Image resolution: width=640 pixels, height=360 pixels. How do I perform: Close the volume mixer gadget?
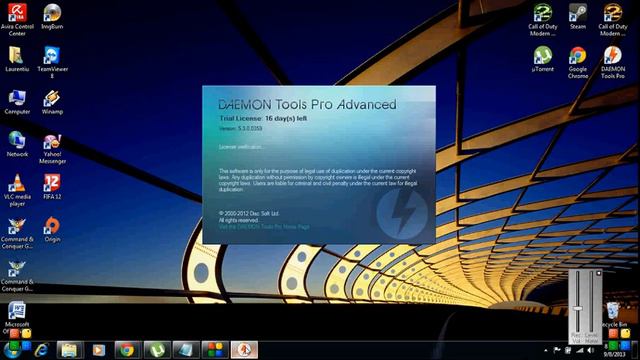click(598, 273)
